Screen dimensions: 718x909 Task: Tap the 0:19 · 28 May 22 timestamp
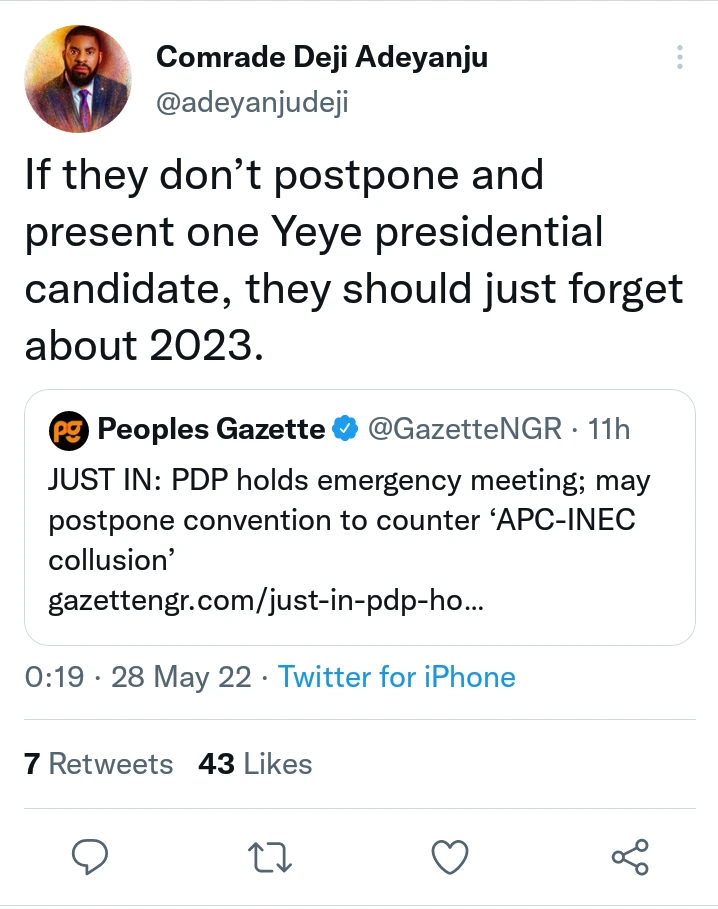(x=138, y=677)
